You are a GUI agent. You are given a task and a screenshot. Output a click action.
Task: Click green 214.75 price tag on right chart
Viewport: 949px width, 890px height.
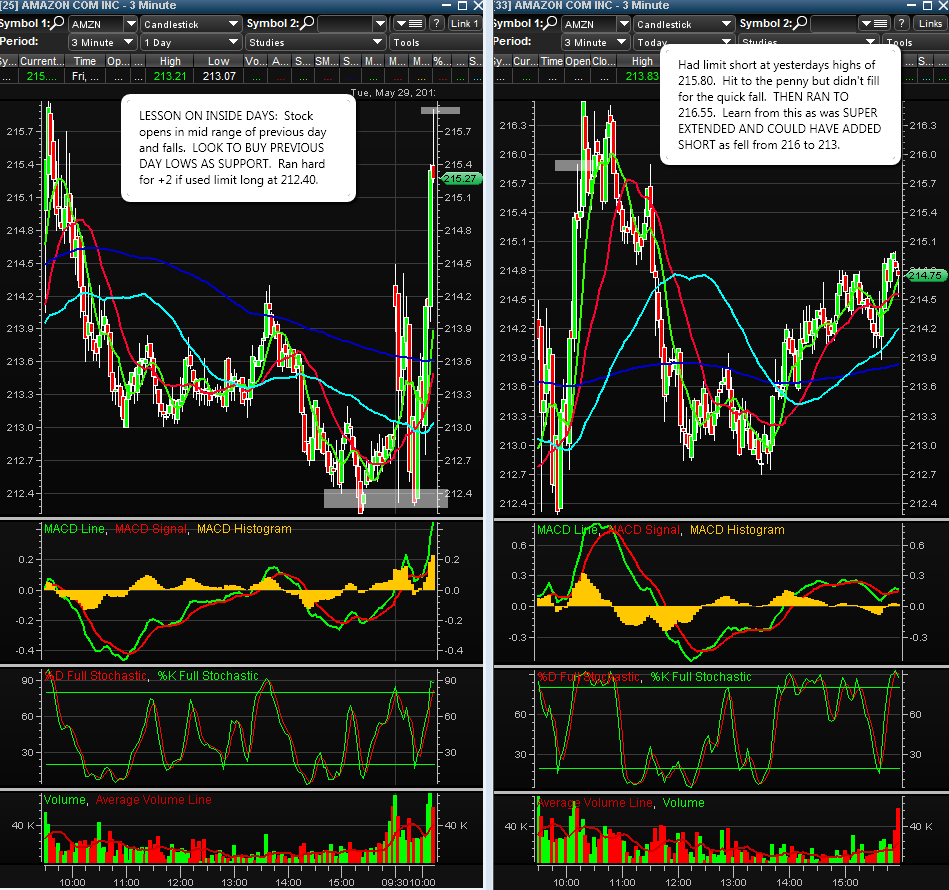pos(925,275)
